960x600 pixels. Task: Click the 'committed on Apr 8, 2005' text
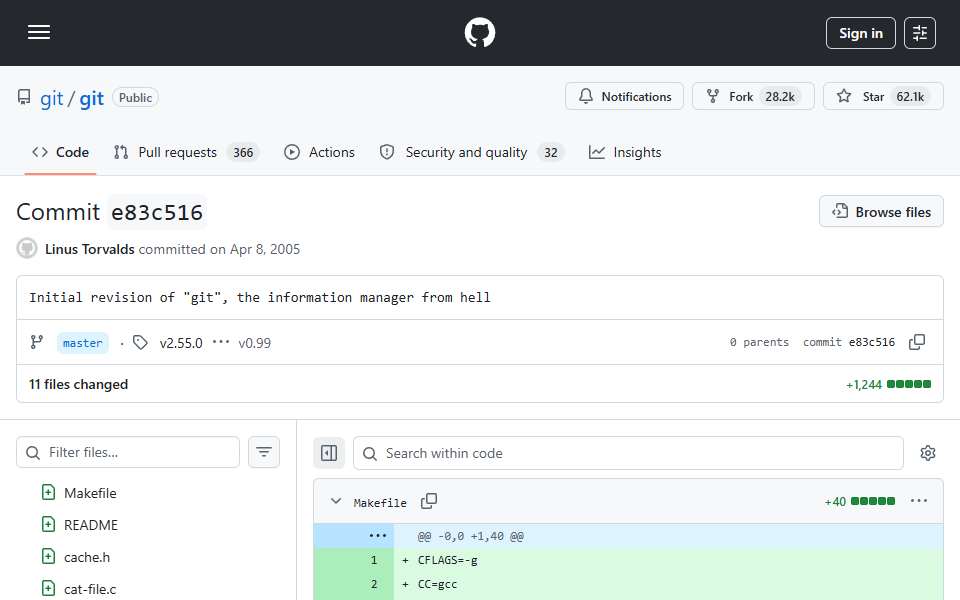click(x=219, y=249)
